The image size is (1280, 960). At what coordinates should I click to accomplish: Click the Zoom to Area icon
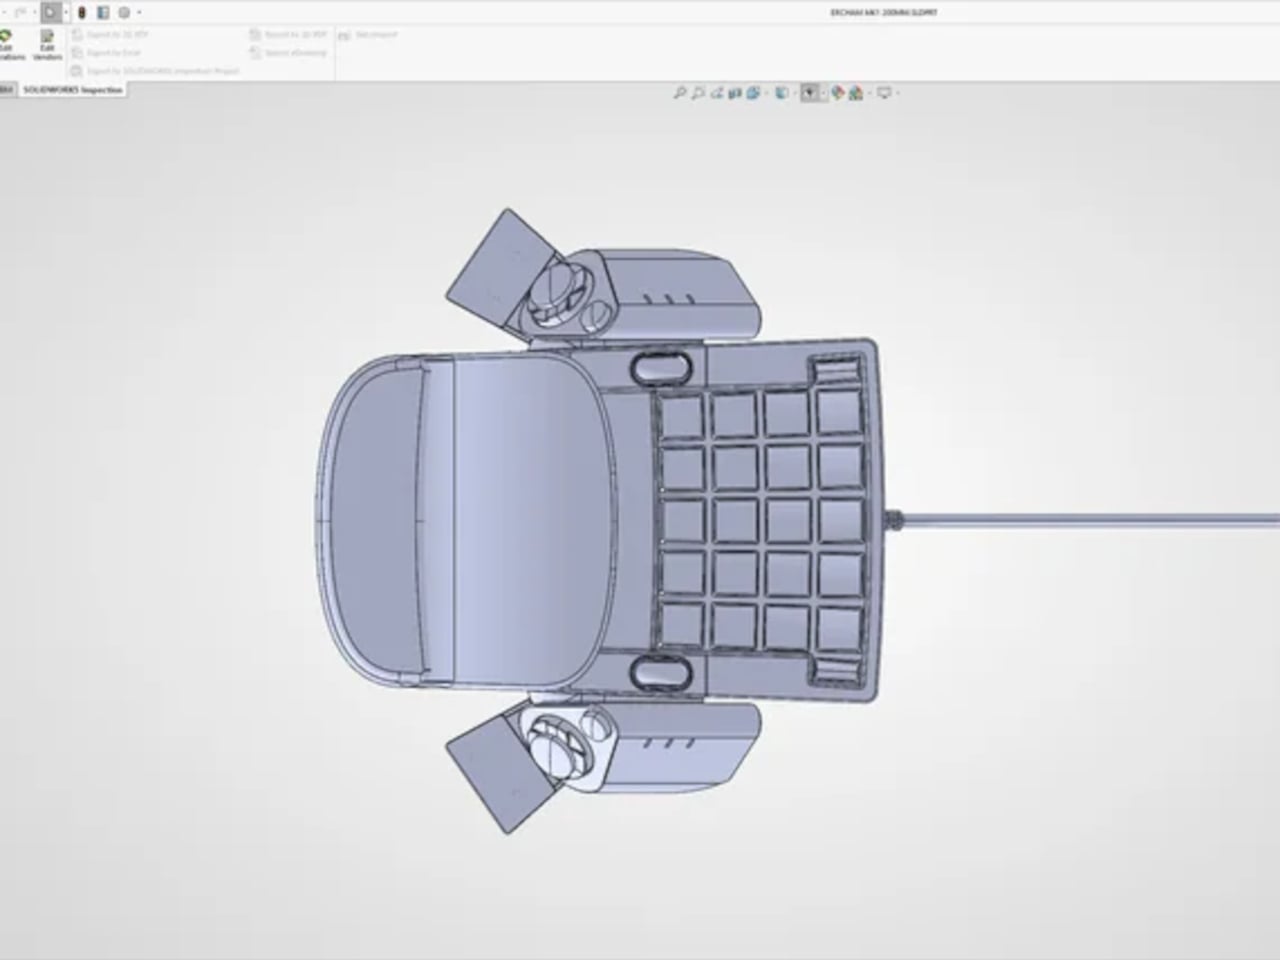tap(698, 93)
